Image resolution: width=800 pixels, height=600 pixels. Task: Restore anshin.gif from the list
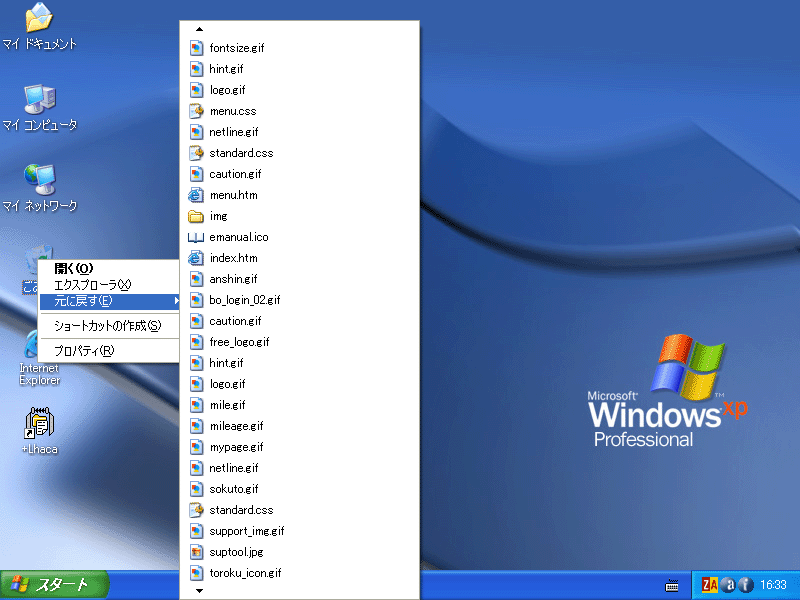(x=299, y=279)
